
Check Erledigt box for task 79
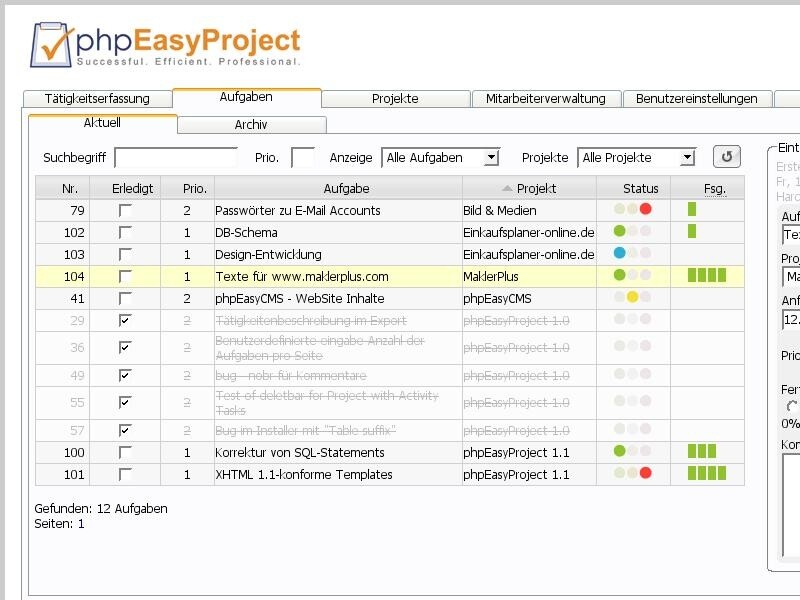pyautogui.click(x=125, y=210)
